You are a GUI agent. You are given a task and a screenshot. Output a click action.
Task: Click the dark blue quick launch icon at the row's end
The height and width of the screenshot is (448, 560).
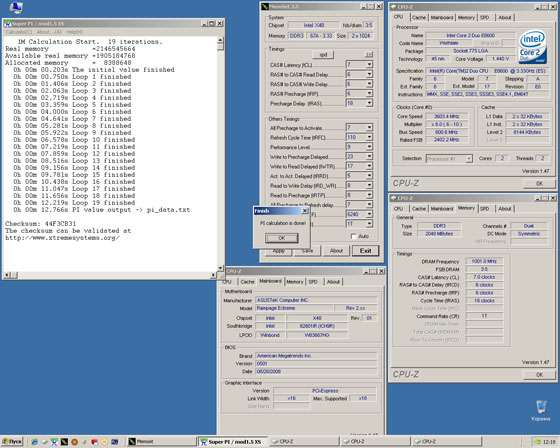[115, 442]
